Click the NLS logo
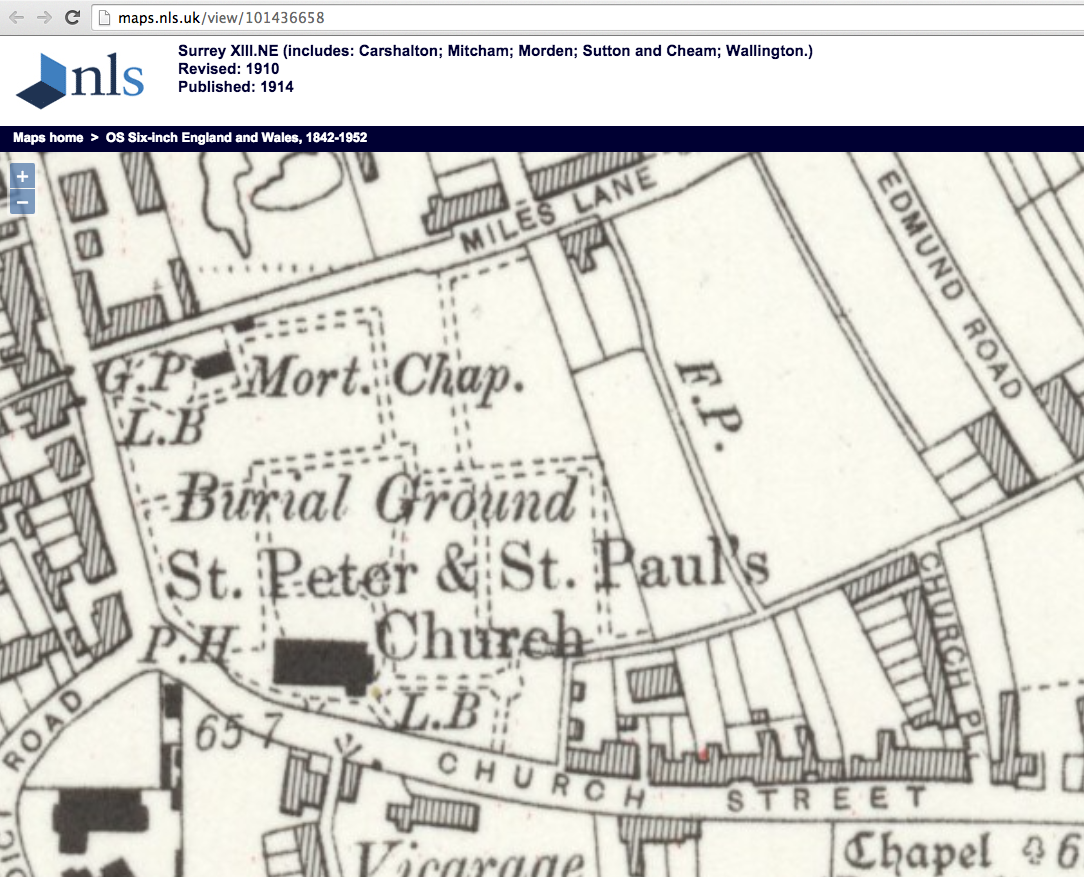Image resolution: width=1084 pixels, height=877 pixels. 81,80
